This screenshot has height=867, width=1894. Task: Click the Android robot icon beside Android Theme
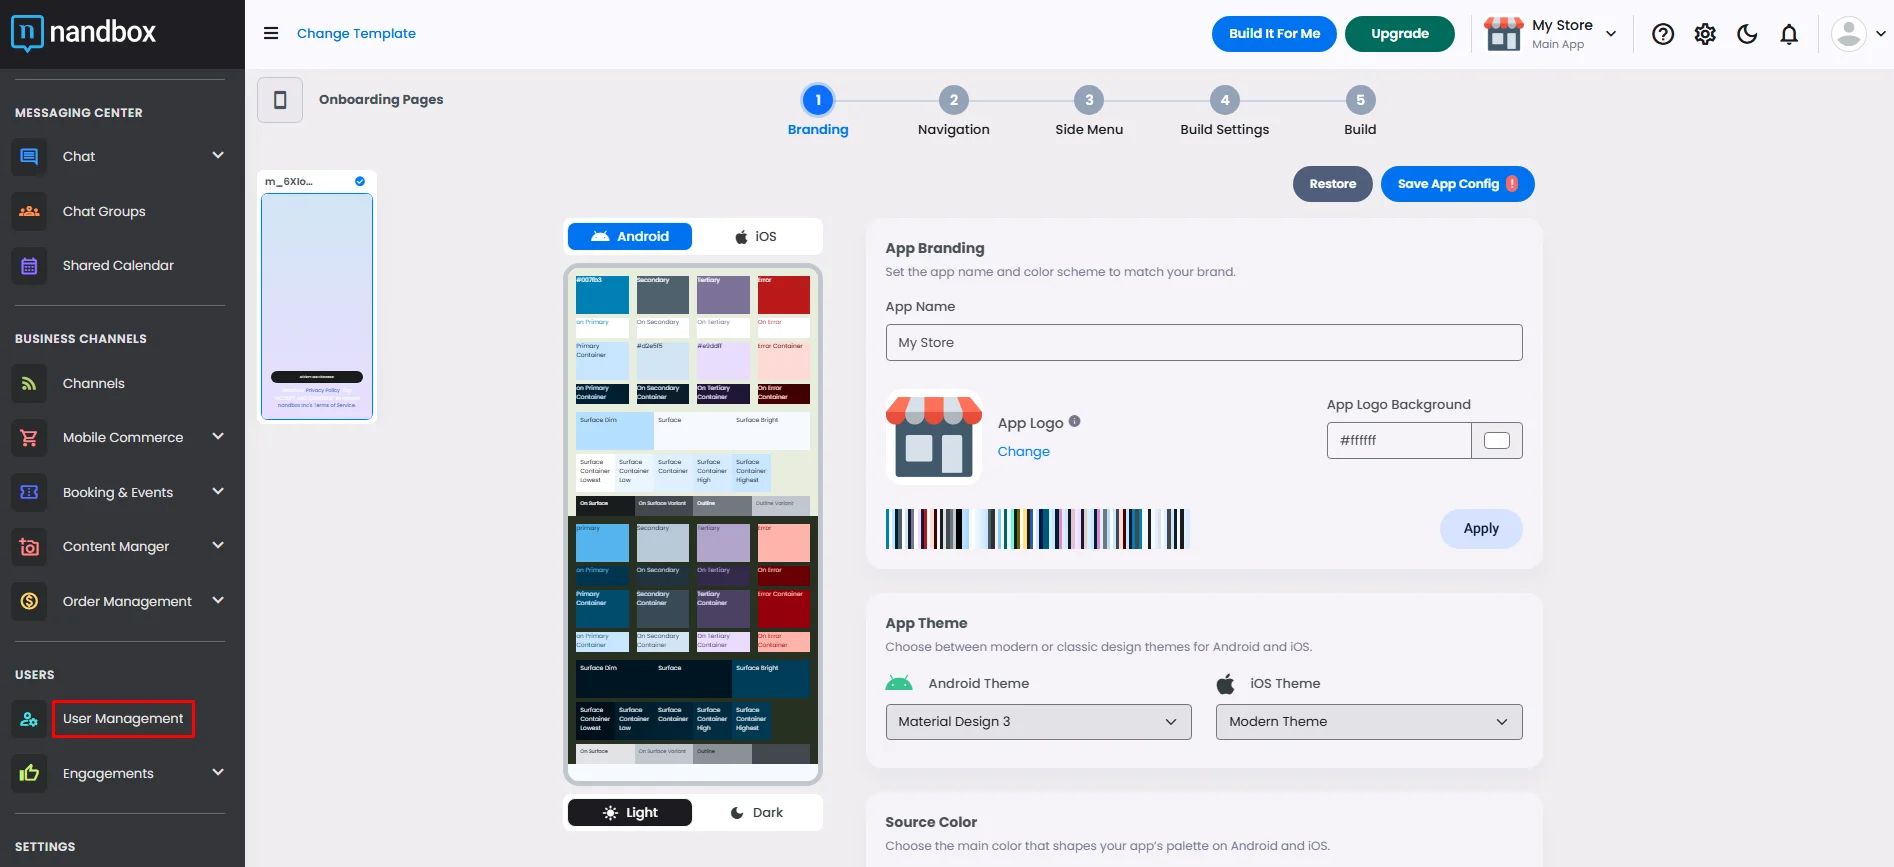899,684
